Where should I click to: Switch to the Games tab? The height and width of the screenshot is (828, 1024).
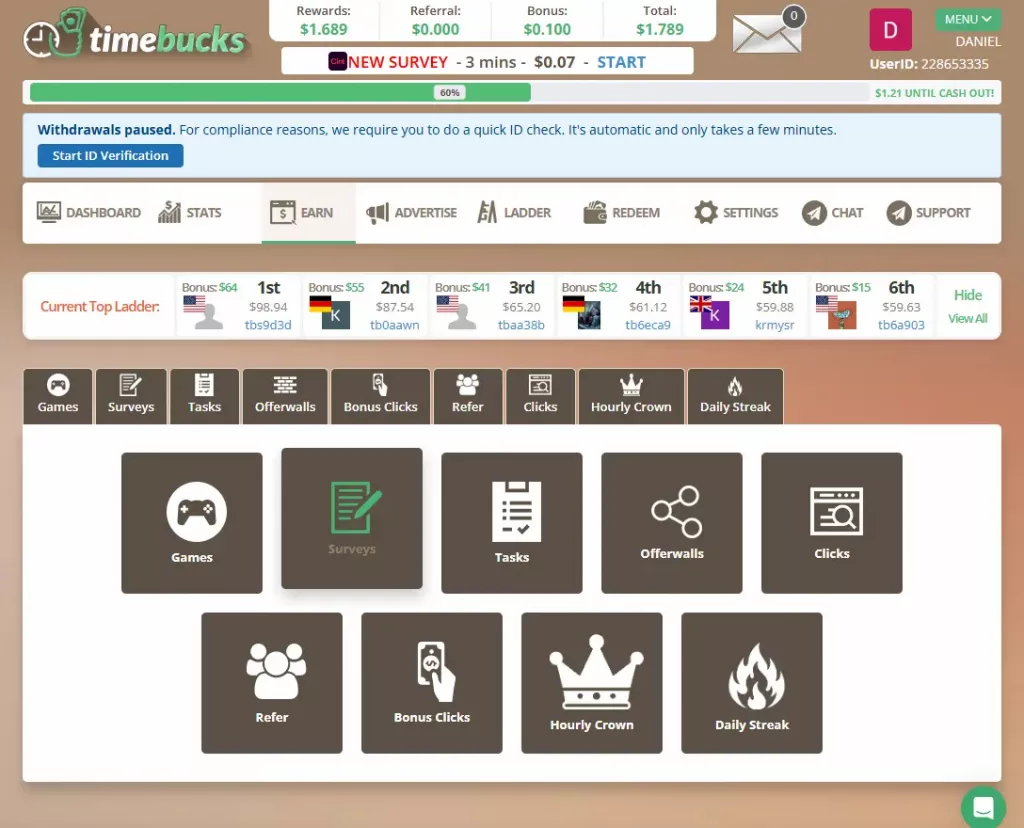pos(57,396)
